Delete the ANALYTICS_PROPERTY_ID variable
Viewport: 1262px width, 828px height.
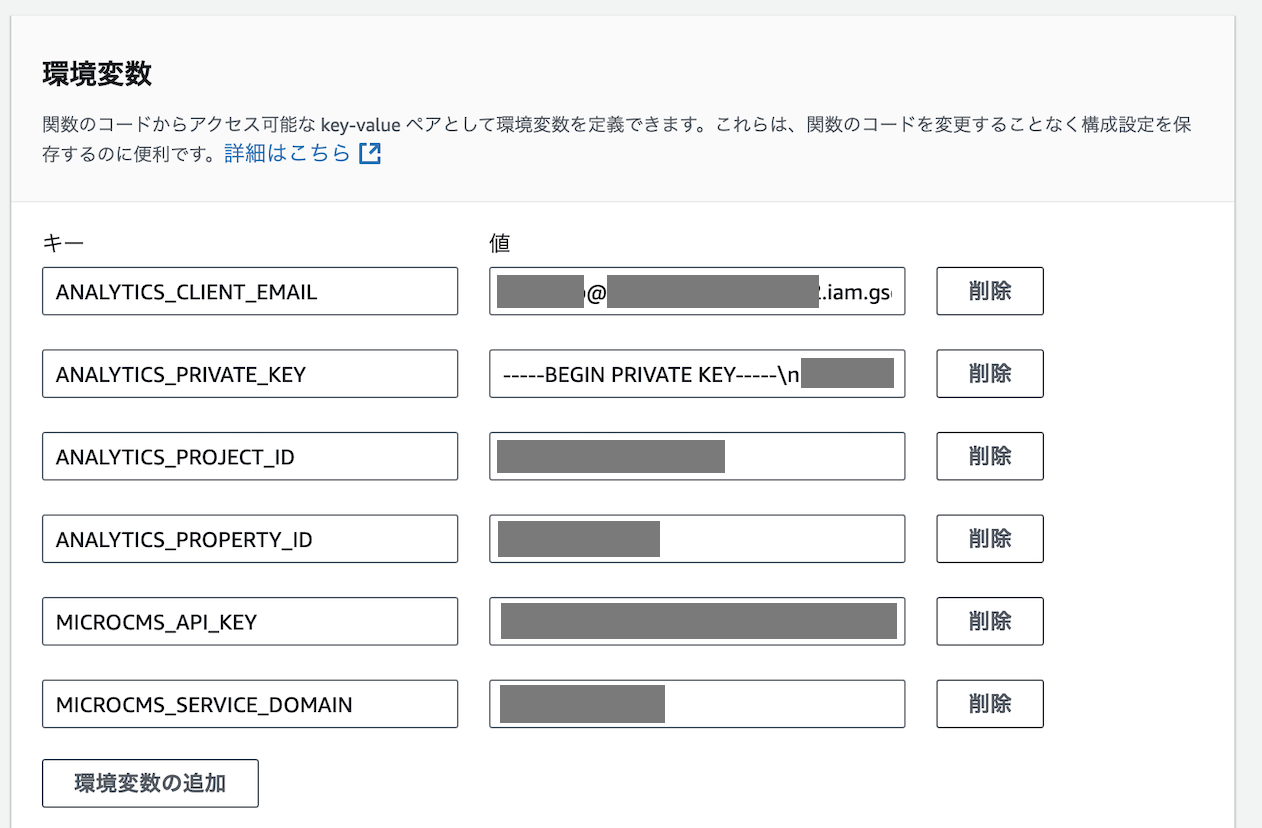[x=989, y=539]
